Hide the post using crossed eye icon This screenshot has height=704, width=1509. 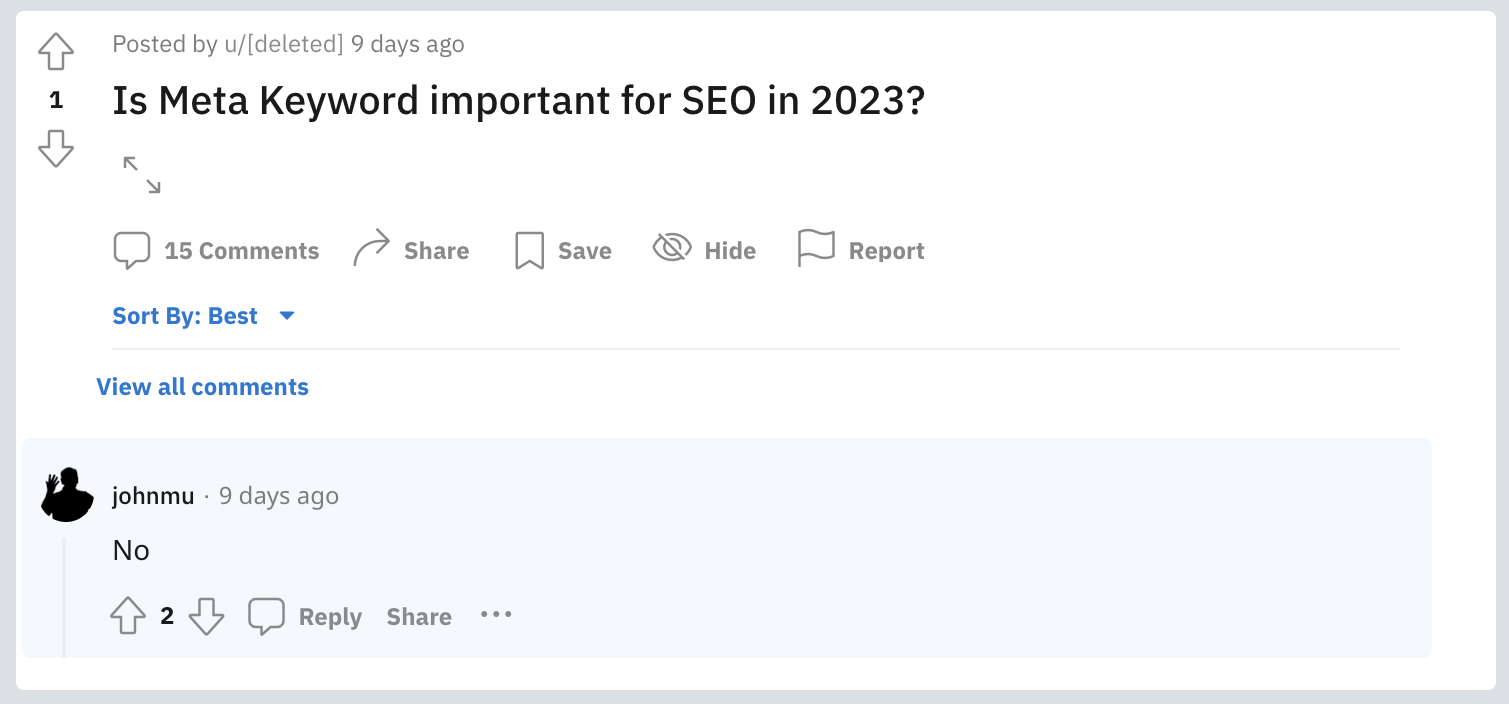(x=672, y=247)
